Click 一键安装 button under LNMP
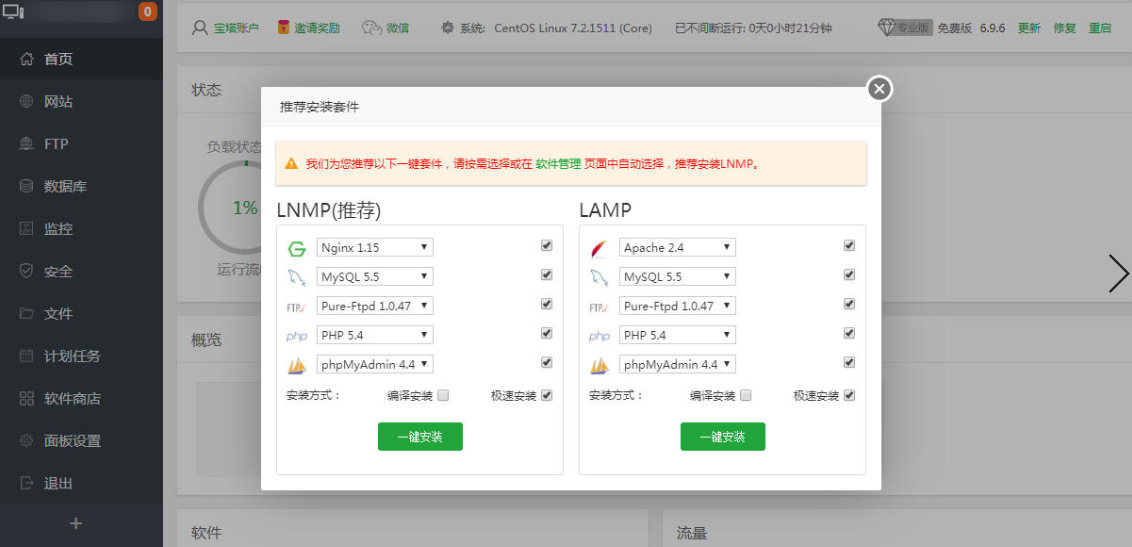Image resolution: width=1132 pixels, height=547 pixels. click(420, 437)
